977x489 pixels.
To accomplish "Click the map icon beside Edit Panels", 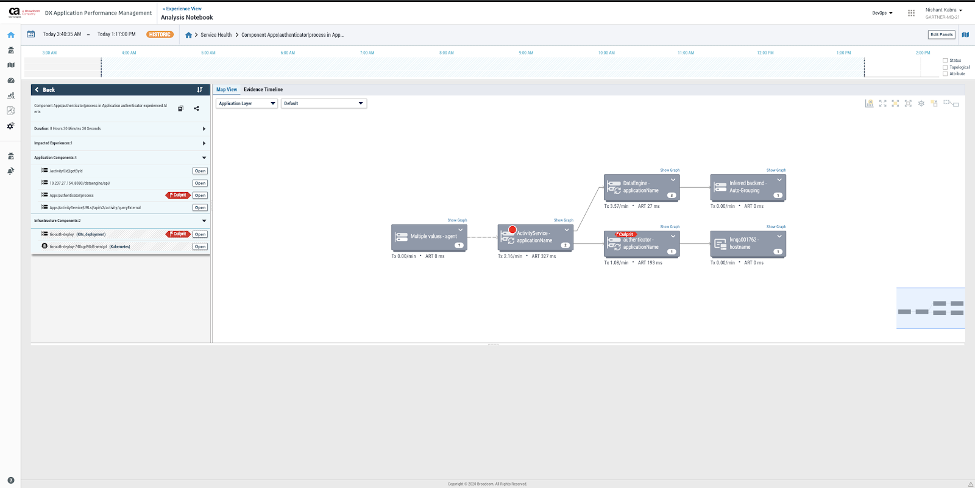I will [965, 34].
